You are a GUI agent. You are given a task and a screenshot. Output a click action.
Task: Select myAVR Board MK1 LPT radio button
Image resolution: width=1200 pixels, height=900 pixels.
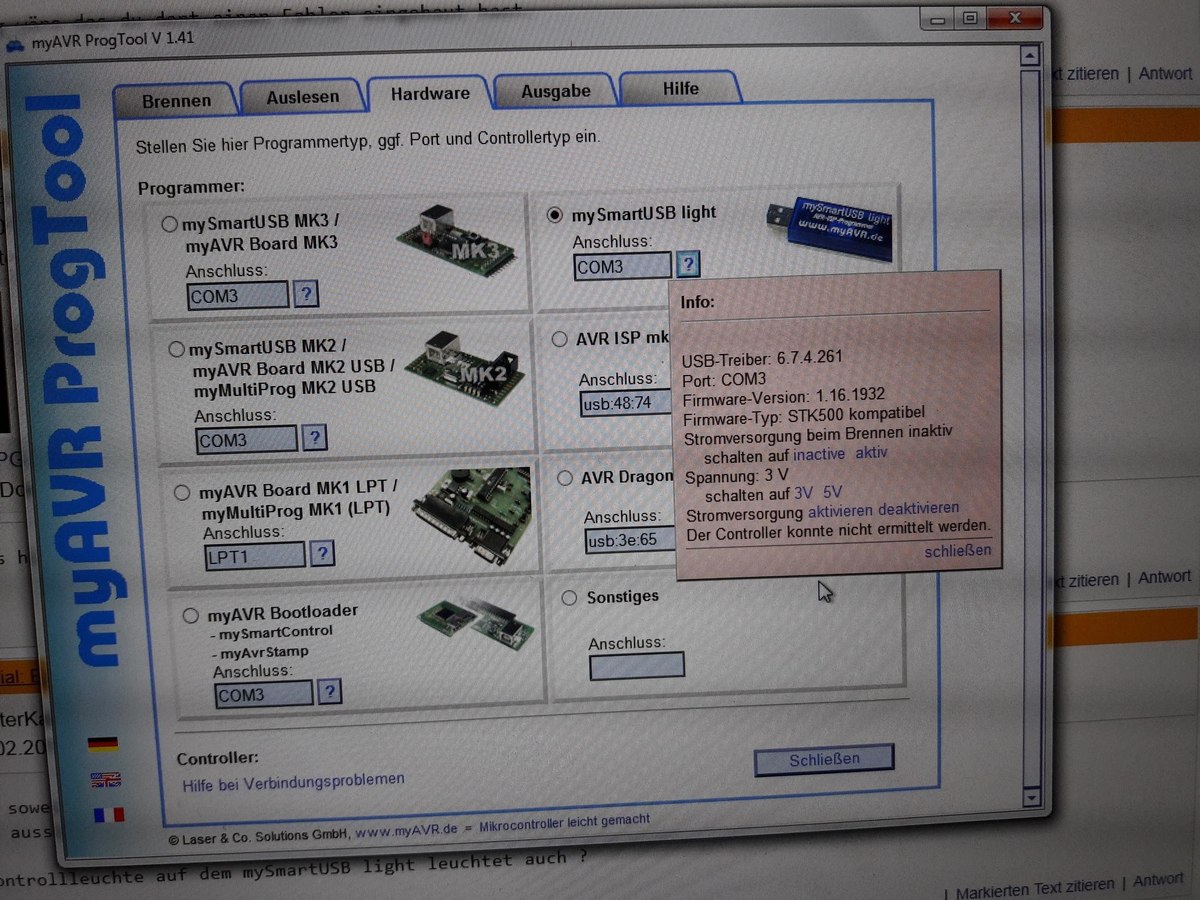(182, 492)
